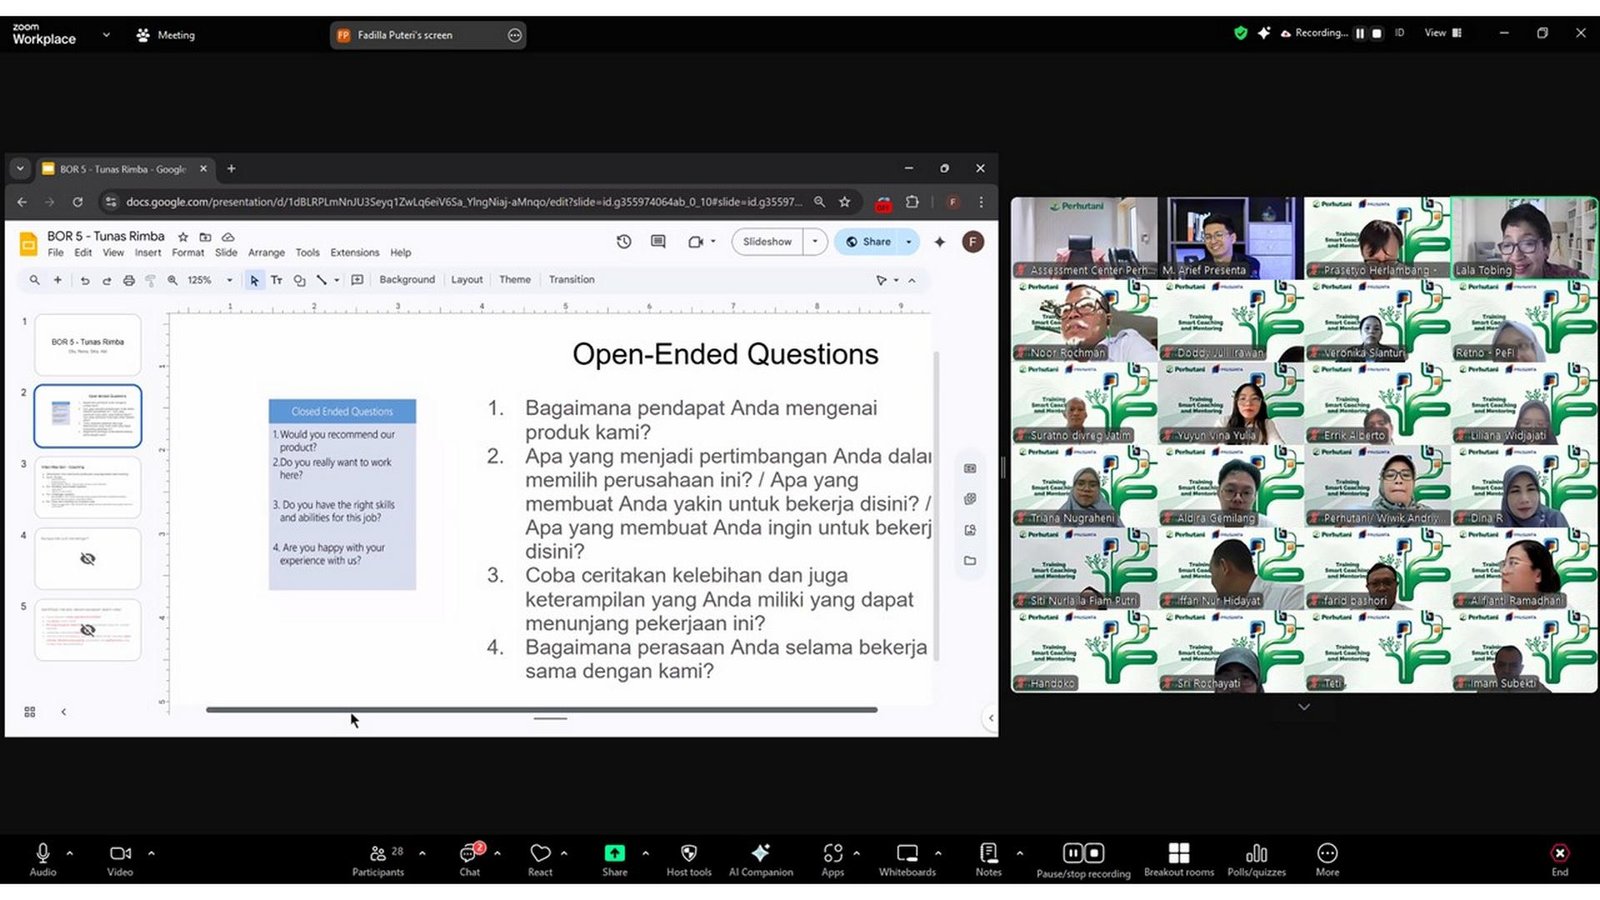1600x900 pixels.
Task: Open Polls/quizzes
Action: (x=1257, y=858)
